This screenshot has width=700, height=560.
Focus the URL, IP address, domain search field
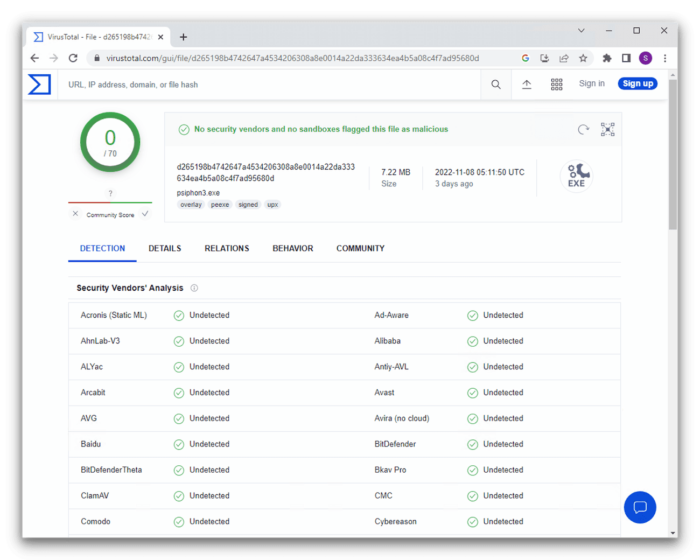click(x=270, y=85)
